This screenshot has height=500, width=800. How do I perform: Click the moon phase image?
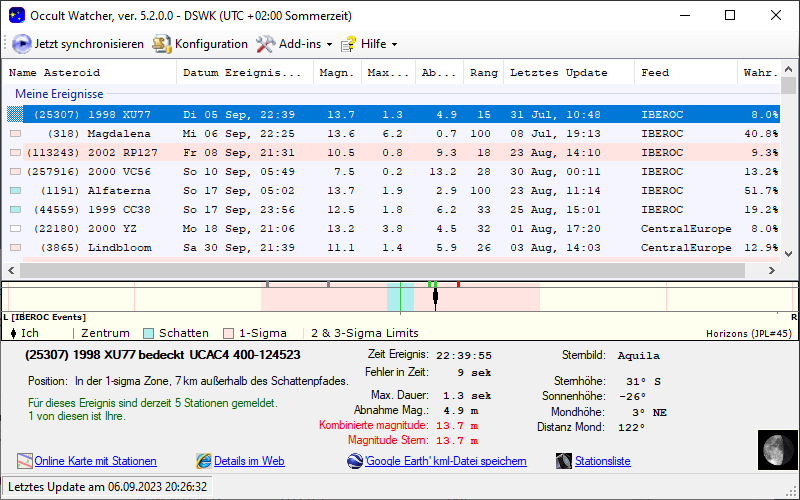point(774,449)
